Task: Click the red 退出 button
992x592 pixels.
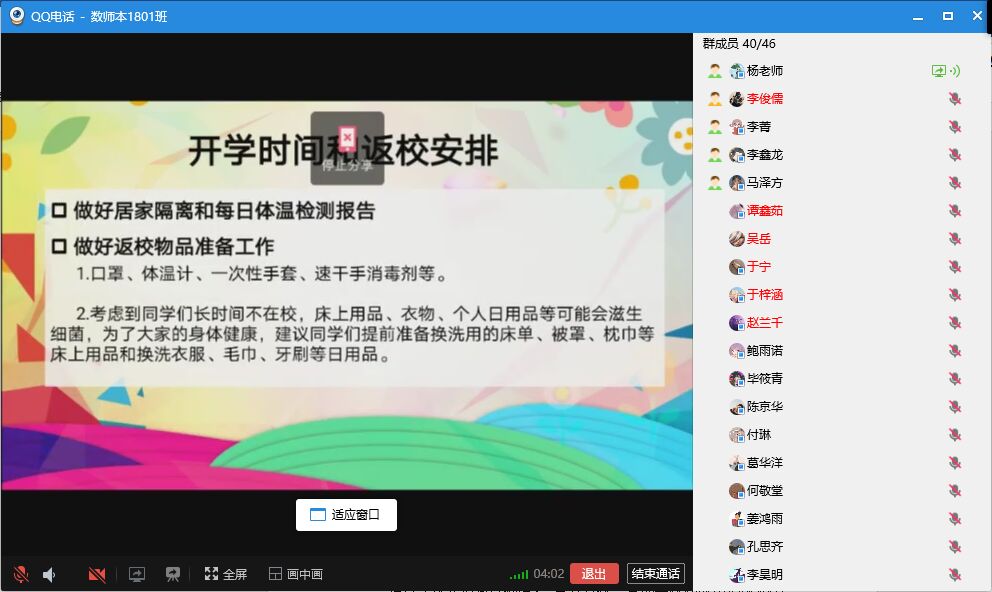Action: pos(594,574)
